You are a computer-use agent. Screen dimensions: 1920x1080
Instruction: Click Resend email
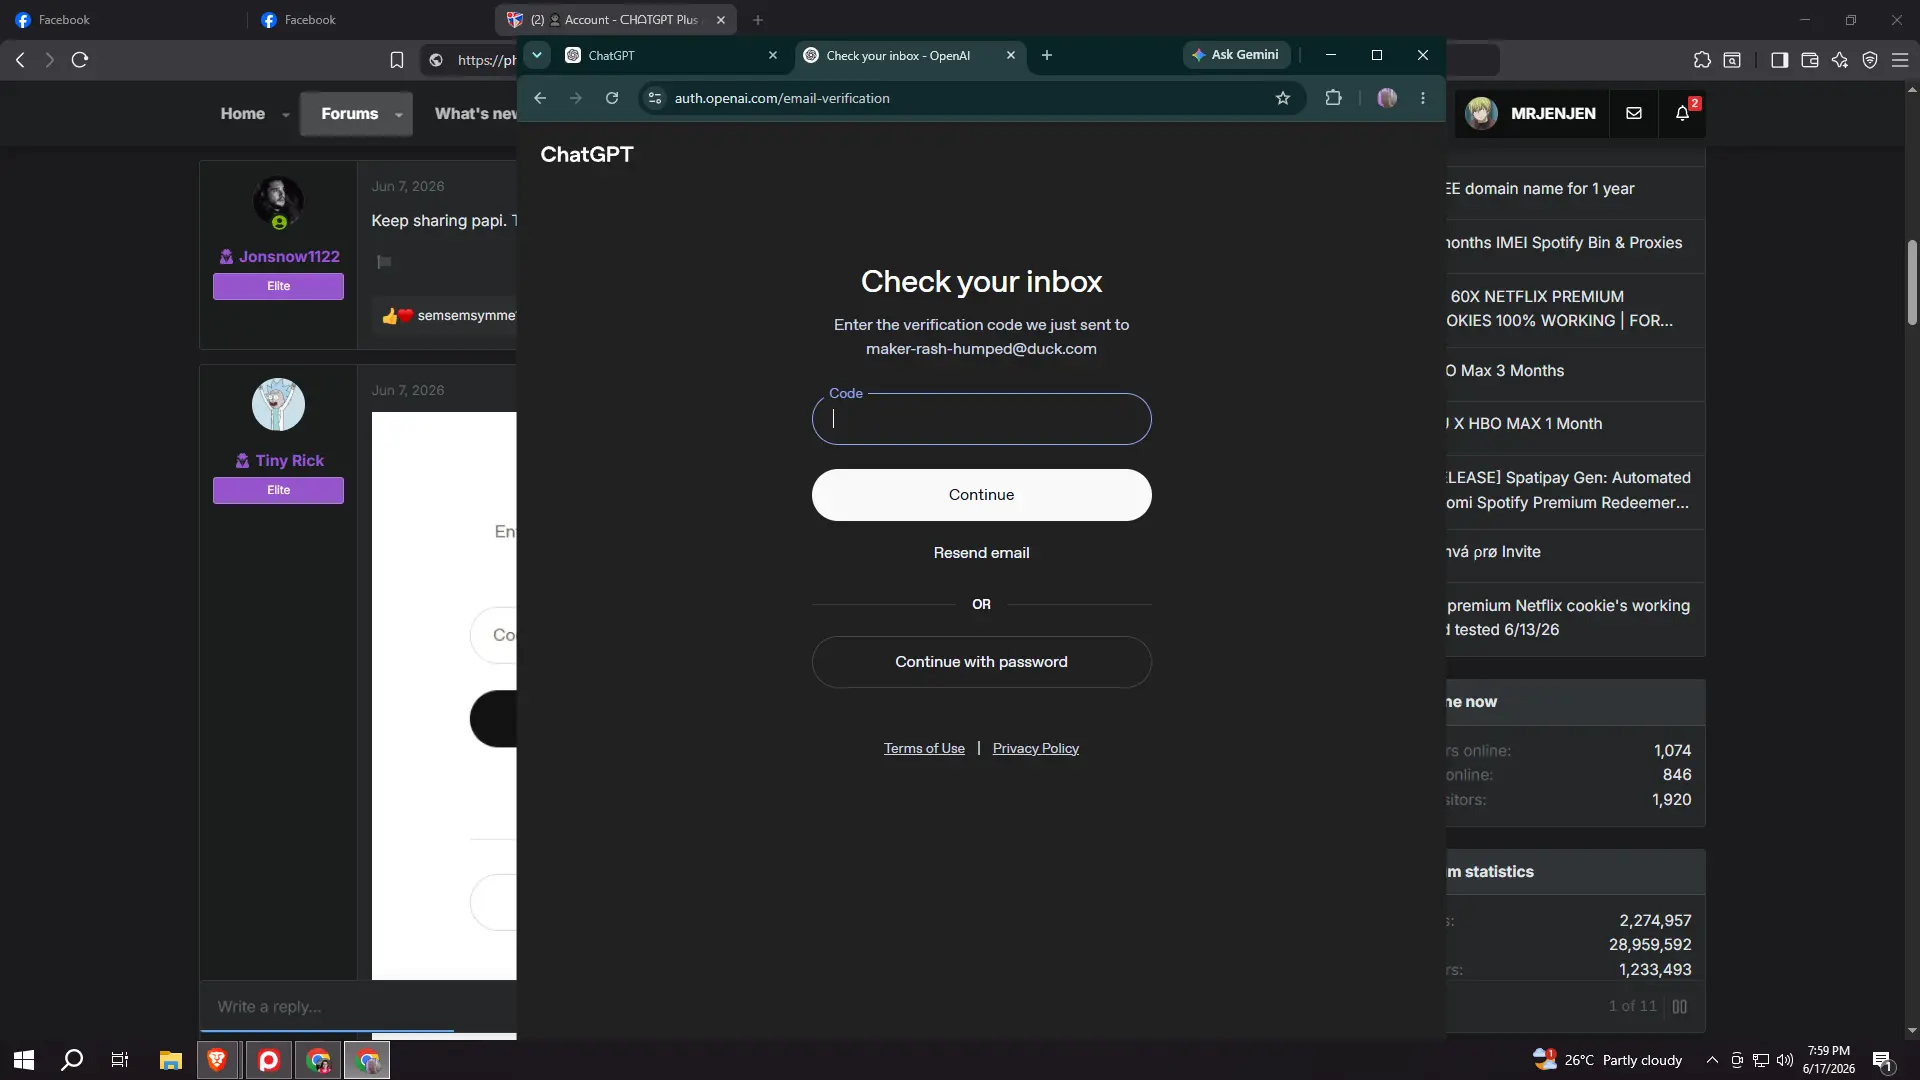(981, 553)
